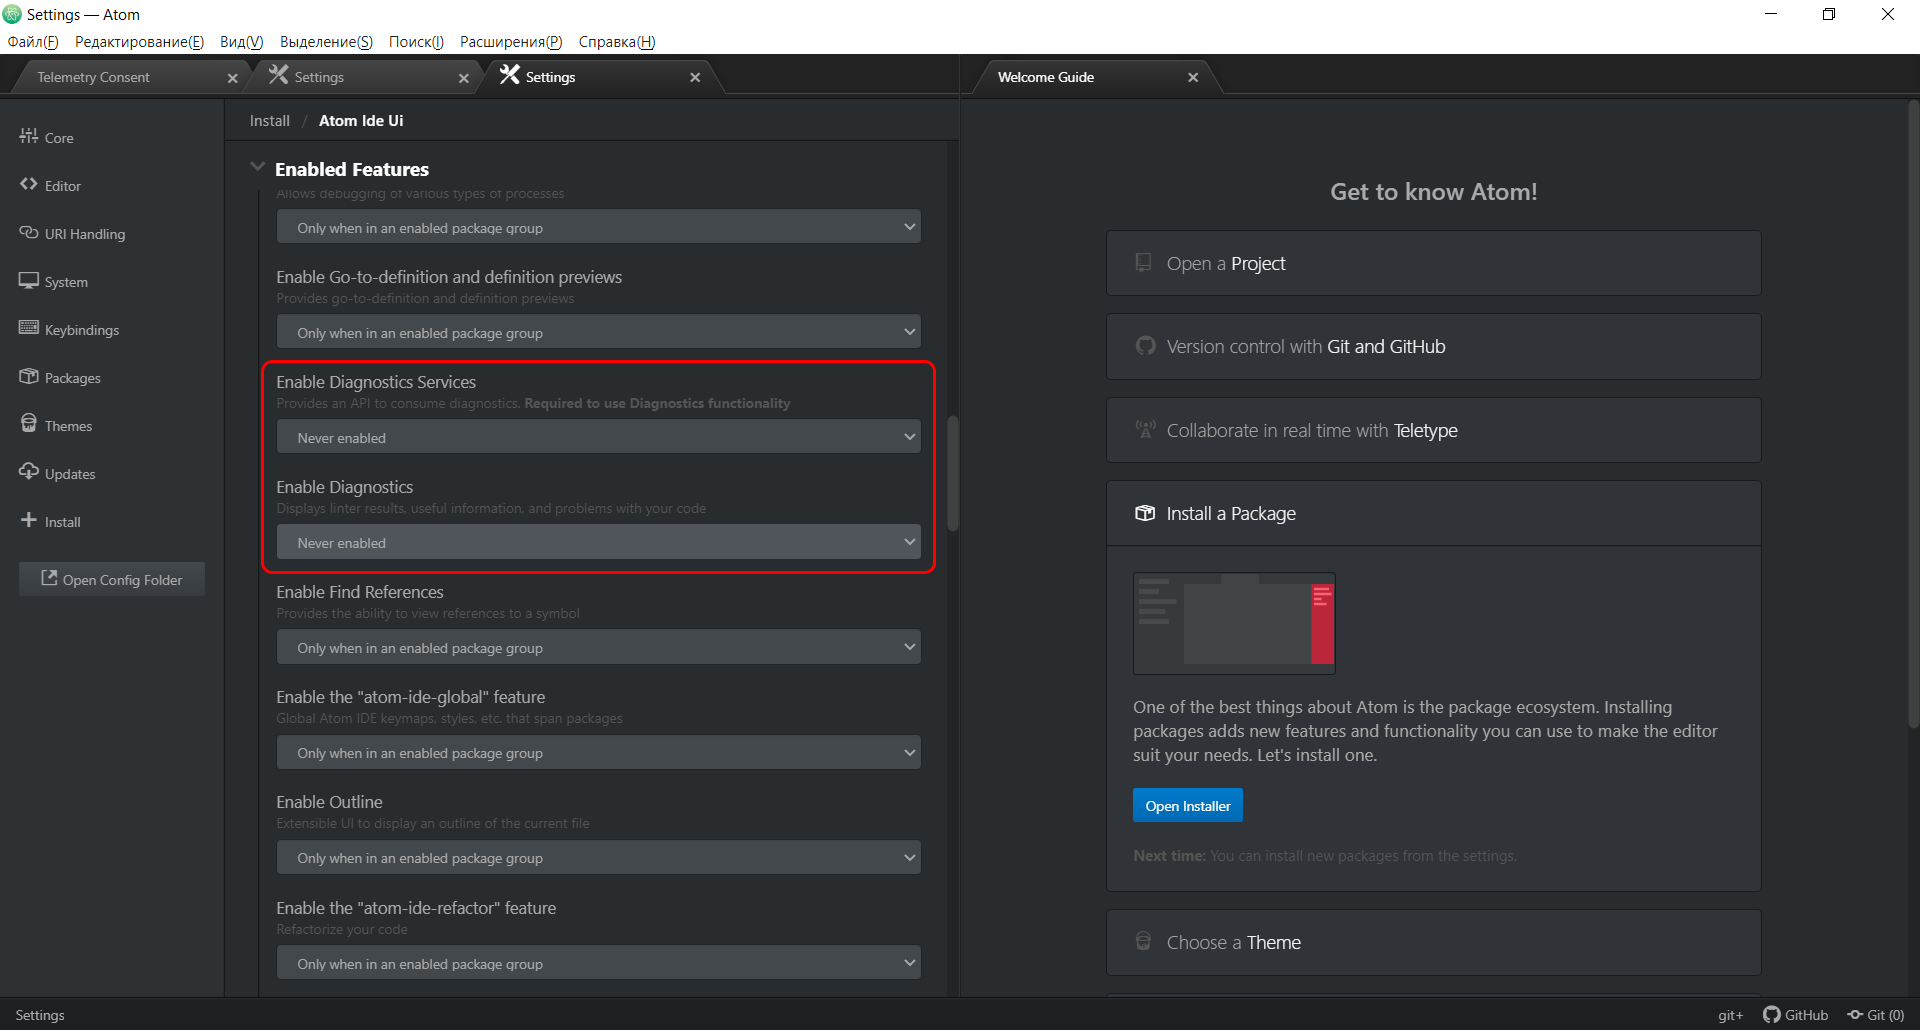
Task: Select URI Handling in sidebar
Action: click(84, 234)
